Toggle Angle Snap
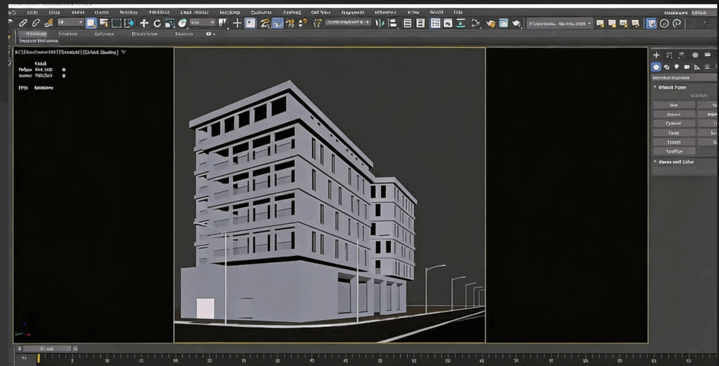The width and height of the screenshot is (719, 366). click(x=277, y=23)
